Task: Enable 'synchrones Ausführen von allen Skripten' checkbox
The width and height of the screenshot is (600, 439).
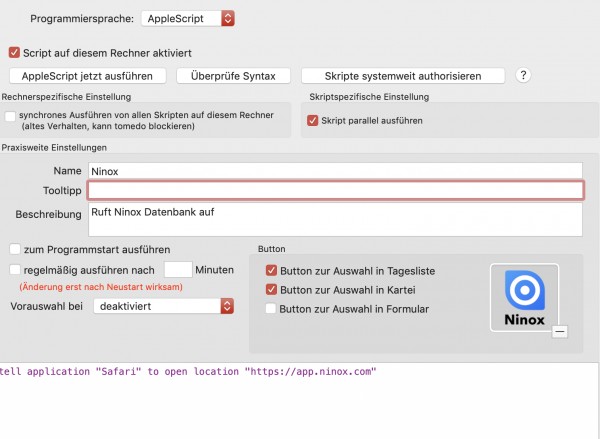Action: click(10, 116)
